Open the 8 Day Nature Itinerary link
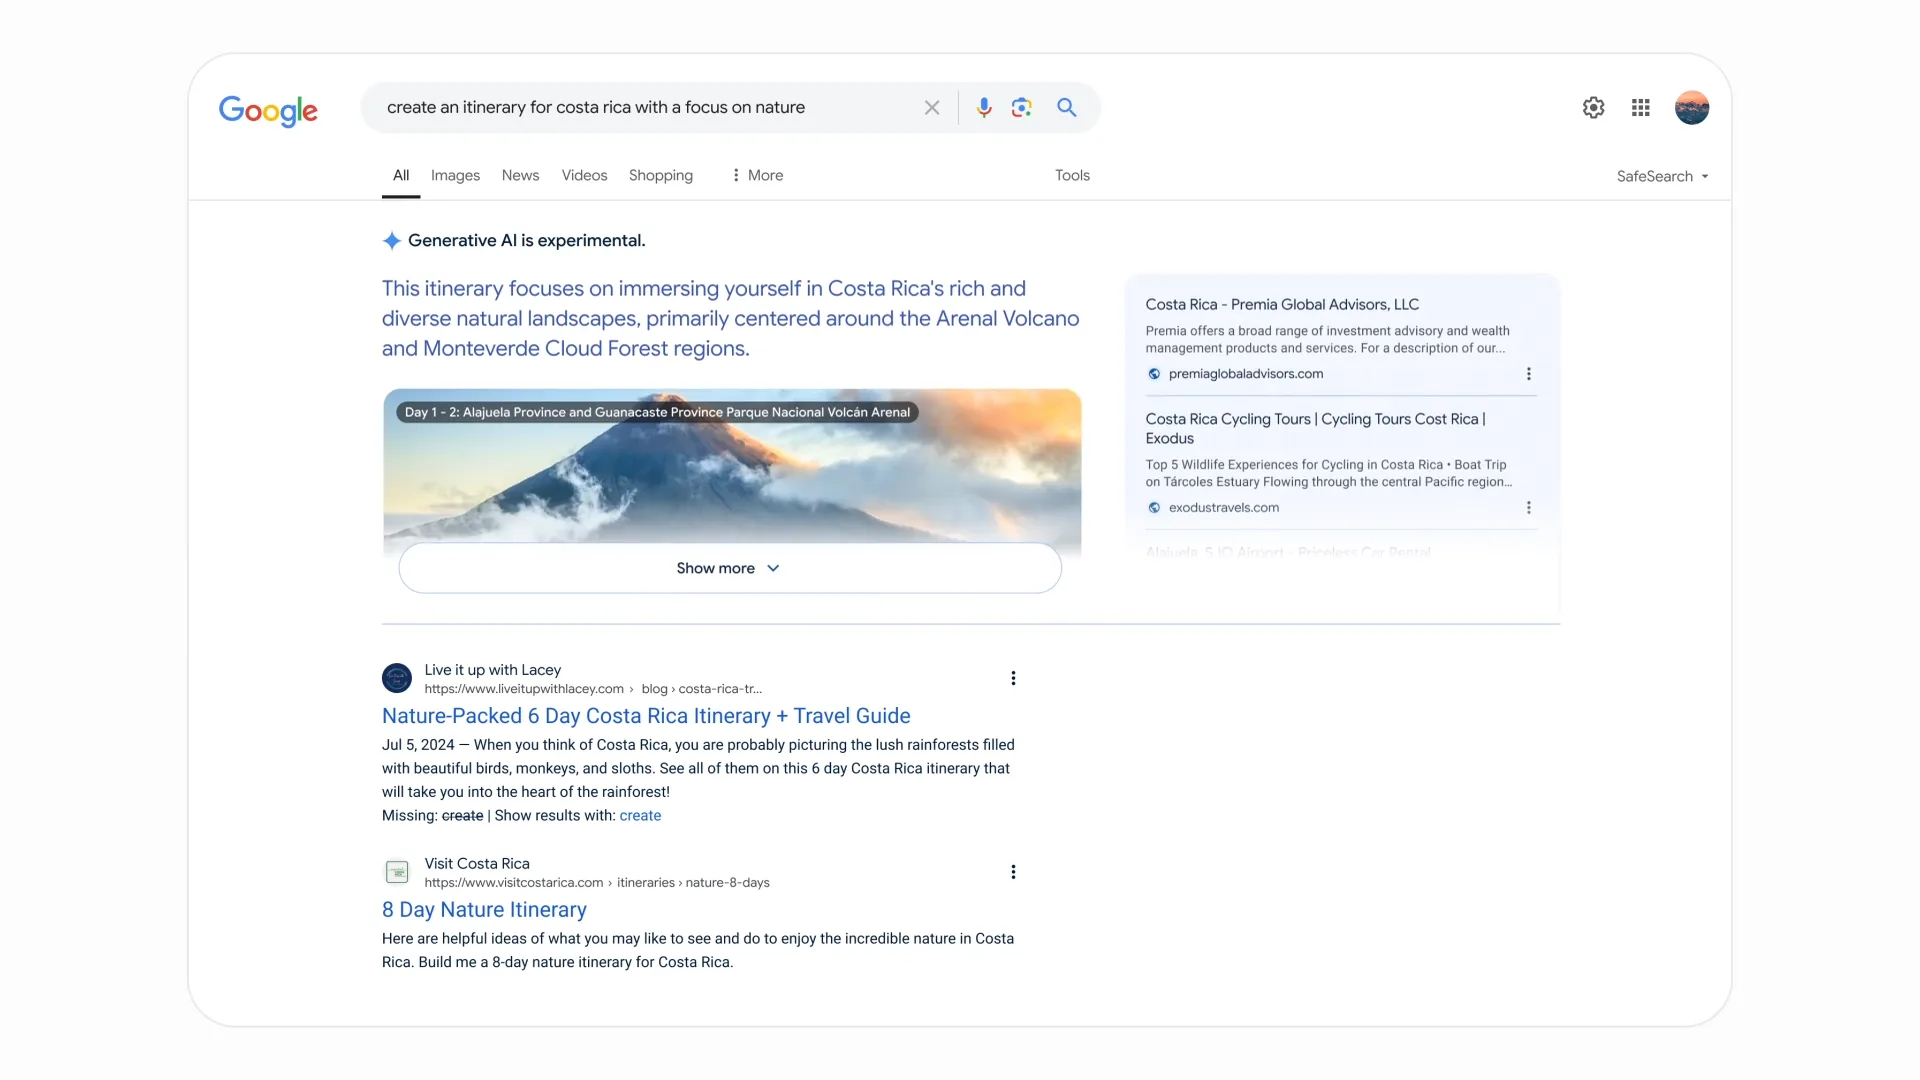This screenshot has width=1920, height=1080. (x=484, y=910)
